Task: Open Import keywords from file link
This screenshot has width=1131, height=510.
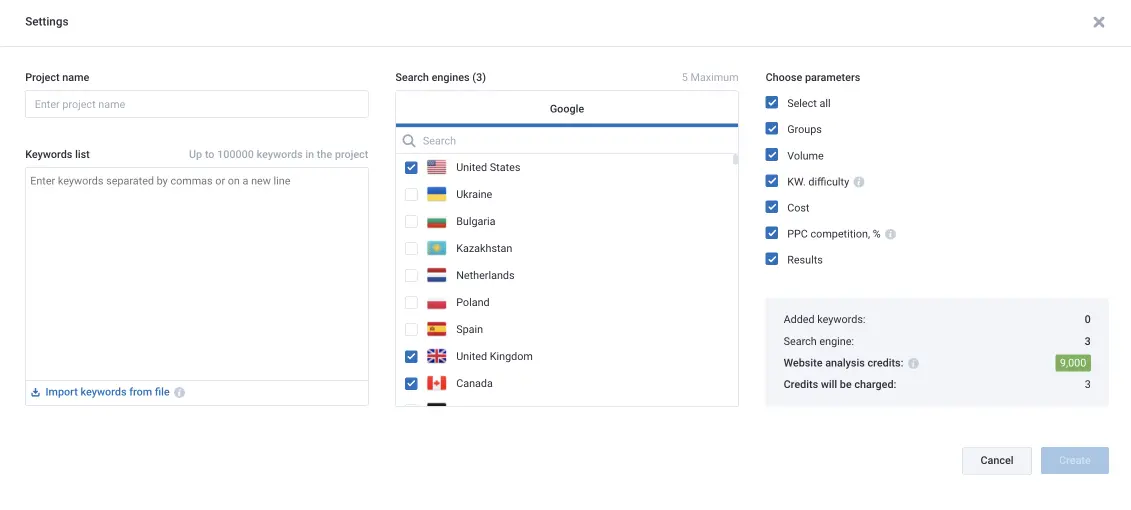Action: coord(107,392)
